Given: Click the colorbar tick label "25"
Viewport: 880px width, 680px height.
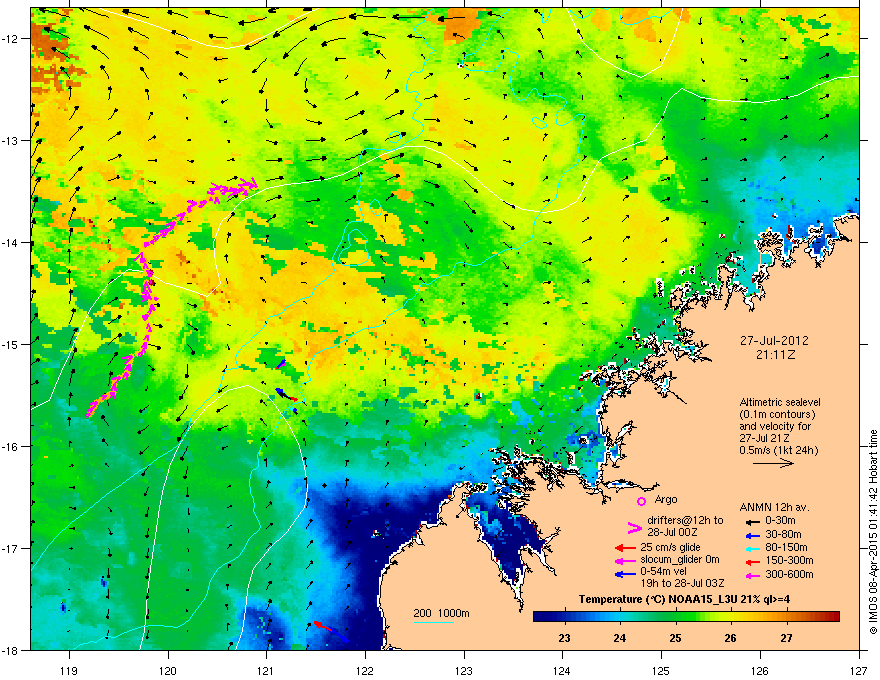Looking at the screenshot, I should pos(675,638).
